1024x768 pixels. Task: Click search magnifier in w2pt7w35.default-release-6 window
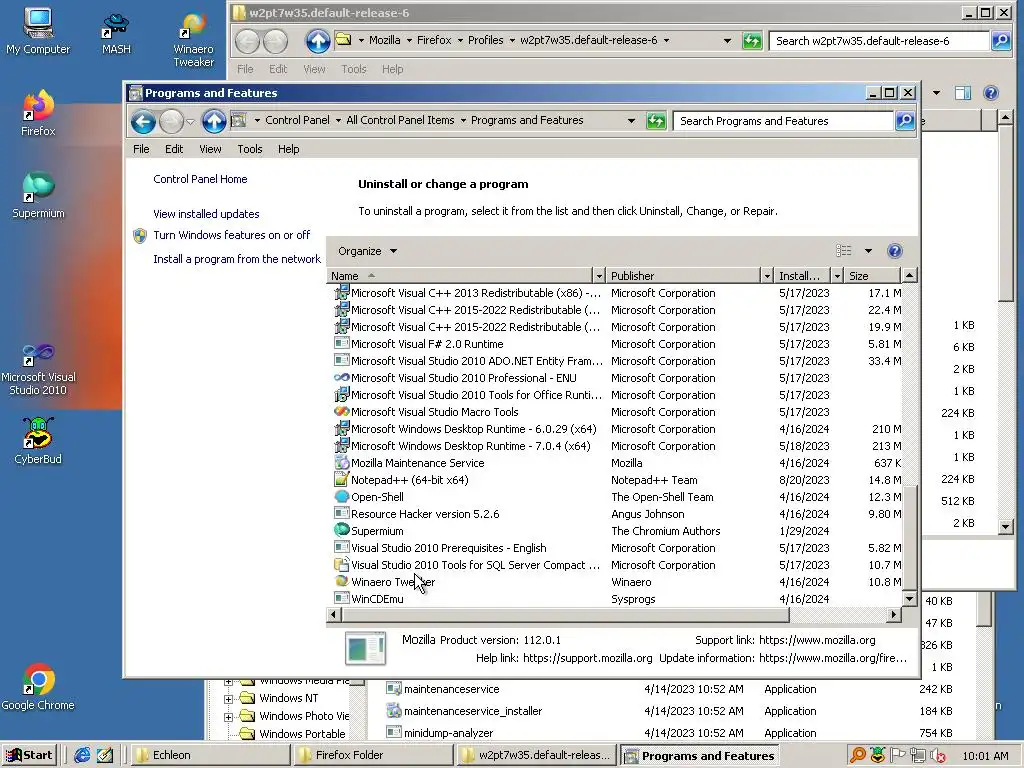coord(1000,40)
